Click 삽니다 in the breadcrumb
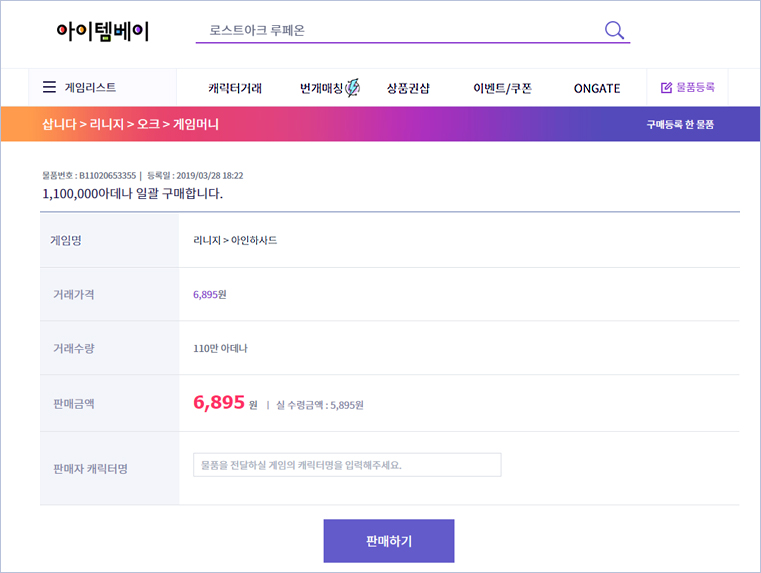The width and height of the screenshot is (761, 573). [x=59, y=124]
